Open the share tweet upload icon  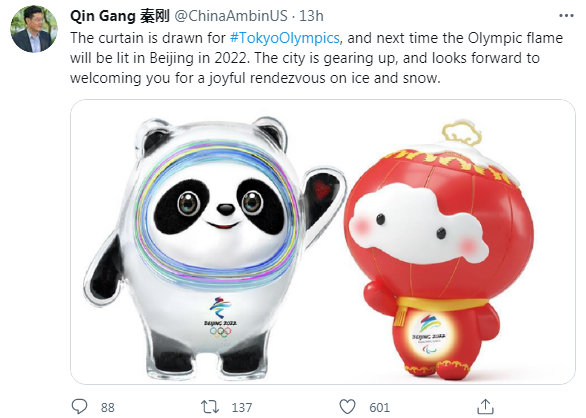485,406
